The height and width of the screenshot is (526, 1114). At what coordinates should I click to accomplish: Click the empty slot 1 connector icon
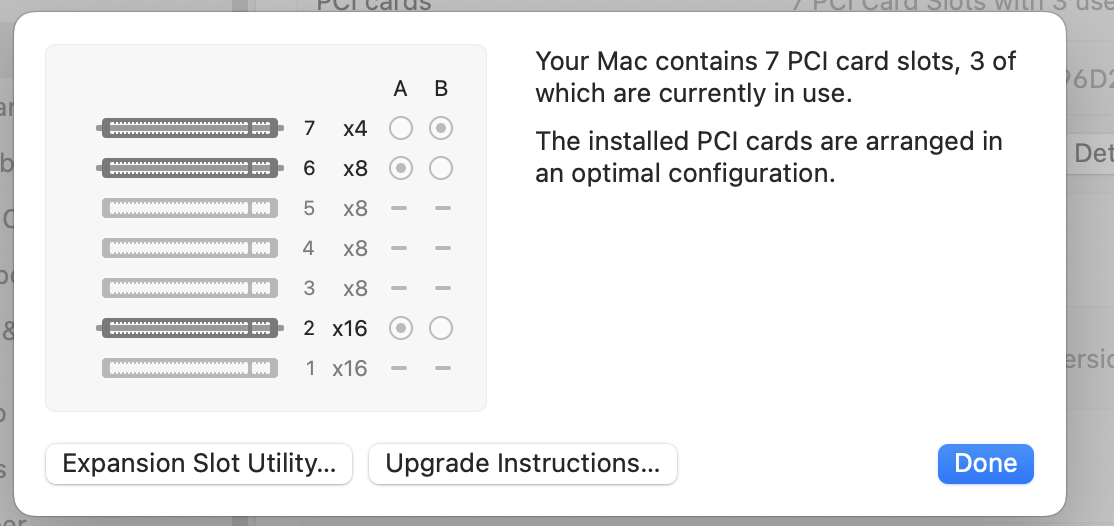coord(189,368)
